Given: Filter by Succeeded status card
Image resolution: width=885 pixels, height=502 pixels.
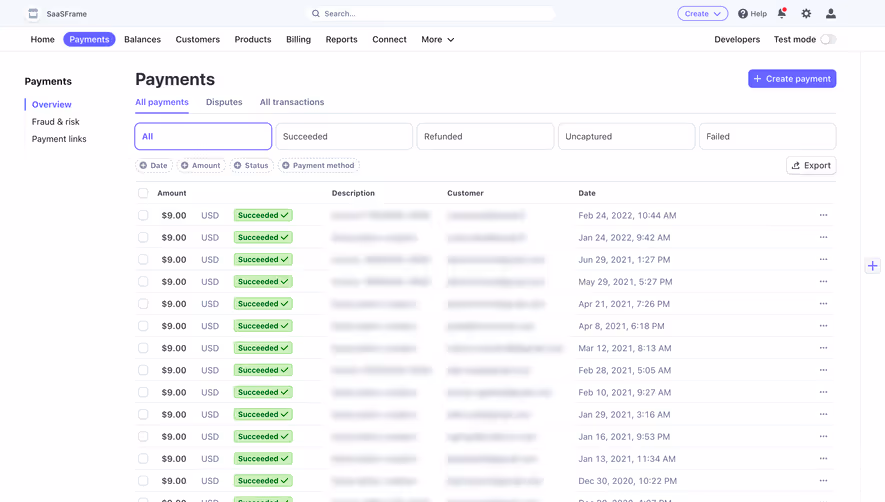Looking at the screenshot, I should (x=344, y=137).
